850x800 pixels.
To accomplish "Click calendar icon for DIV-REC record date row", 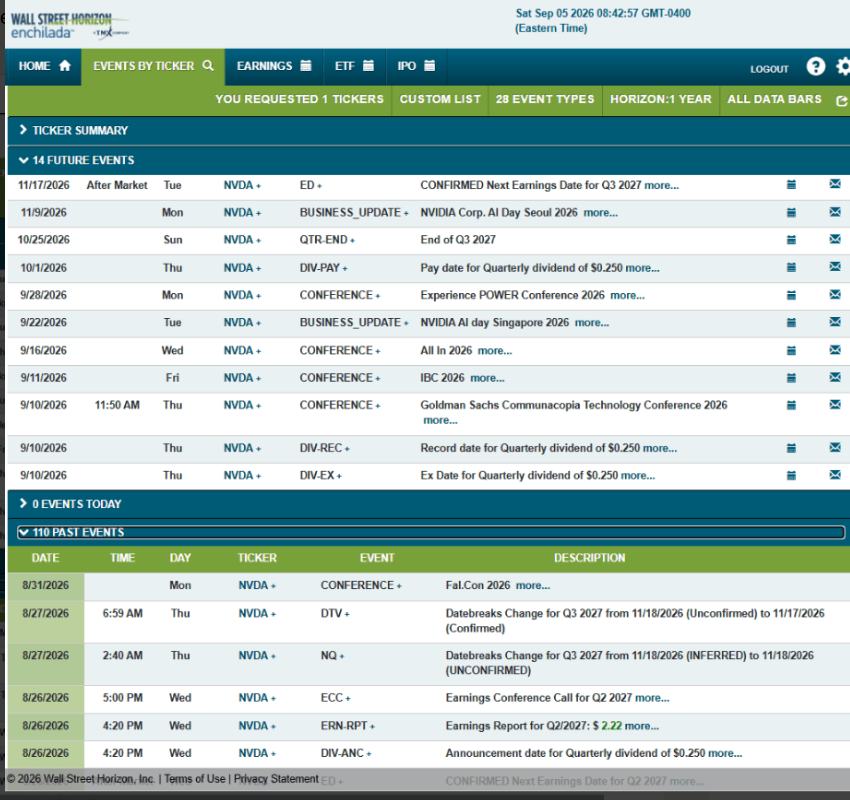I will click(791, 448).
